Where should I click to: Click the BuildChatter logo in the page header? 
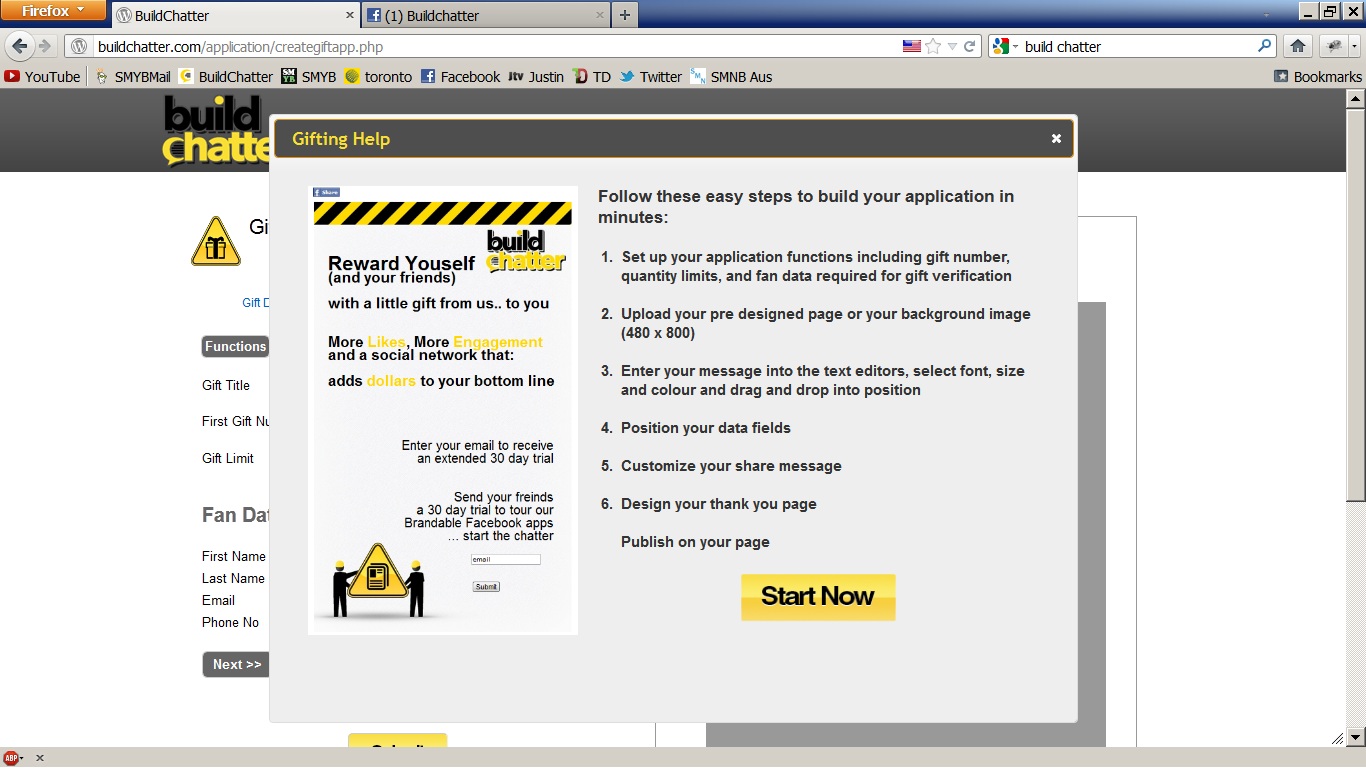pos(216,130)
